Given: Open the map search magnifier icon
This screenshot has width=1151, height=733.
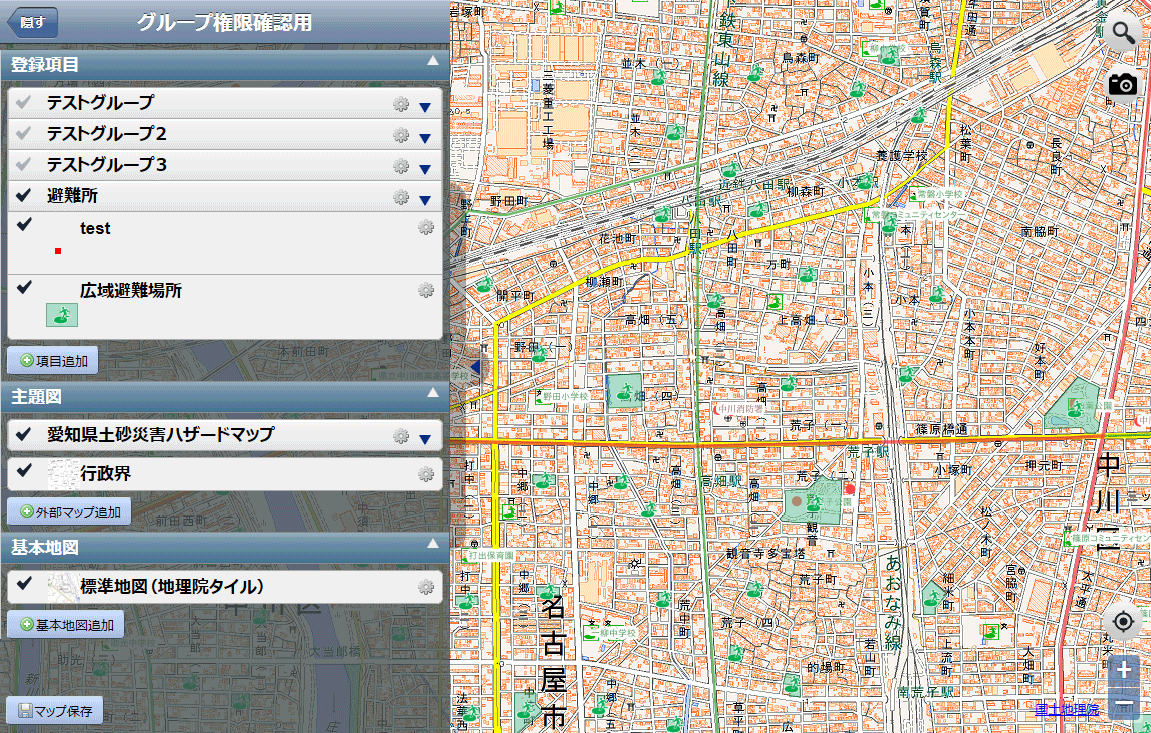Looking at the screenshot, I should pyautogui.click(x=1122, y=33).
